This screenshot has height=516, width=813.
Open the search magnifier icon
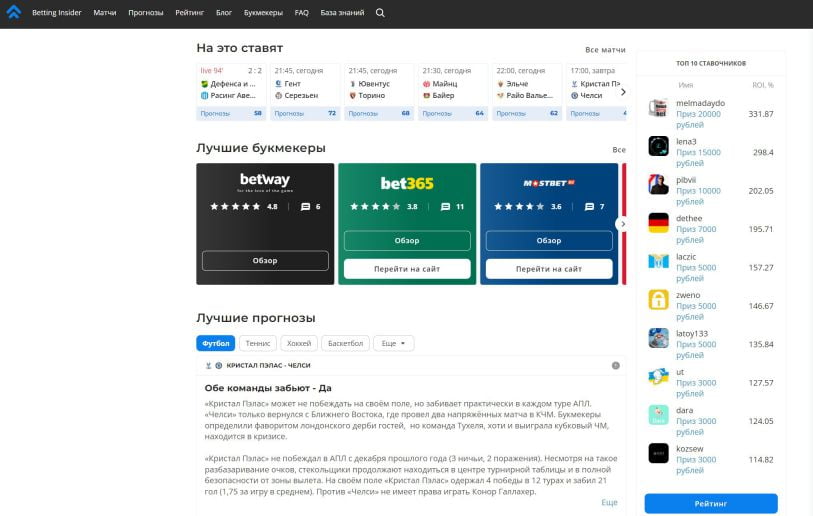(380, 12)
